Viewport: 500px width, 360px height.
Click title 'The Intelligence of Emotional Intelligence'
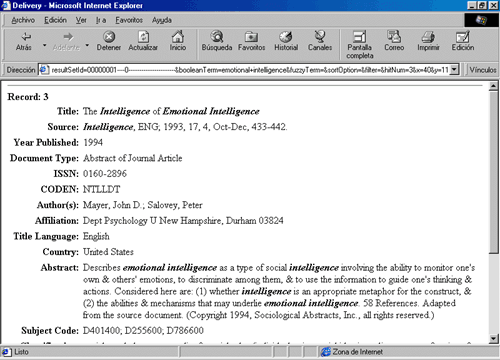[171, 111]
